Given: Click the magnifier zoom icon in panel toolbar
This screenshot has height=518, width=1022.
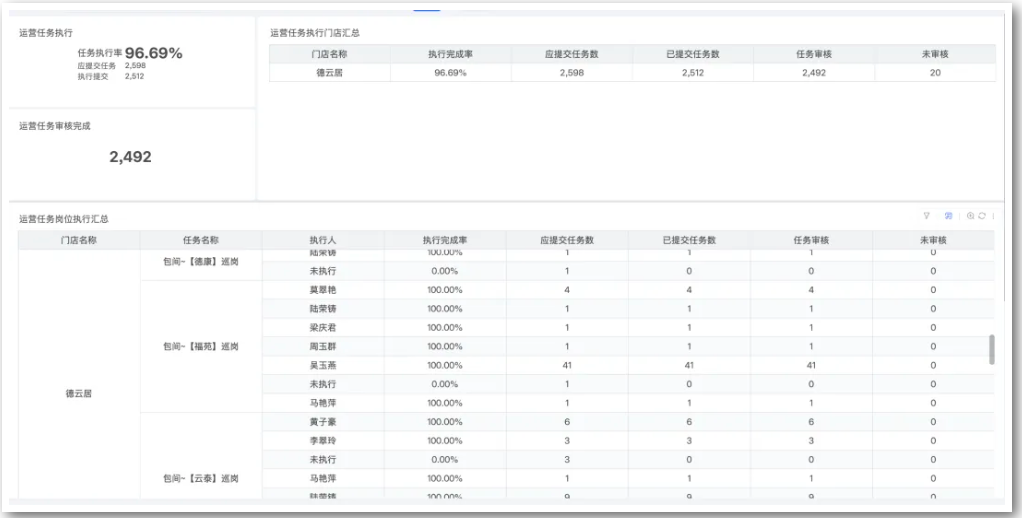Looking at the screenshot, I should pos(970,216).
